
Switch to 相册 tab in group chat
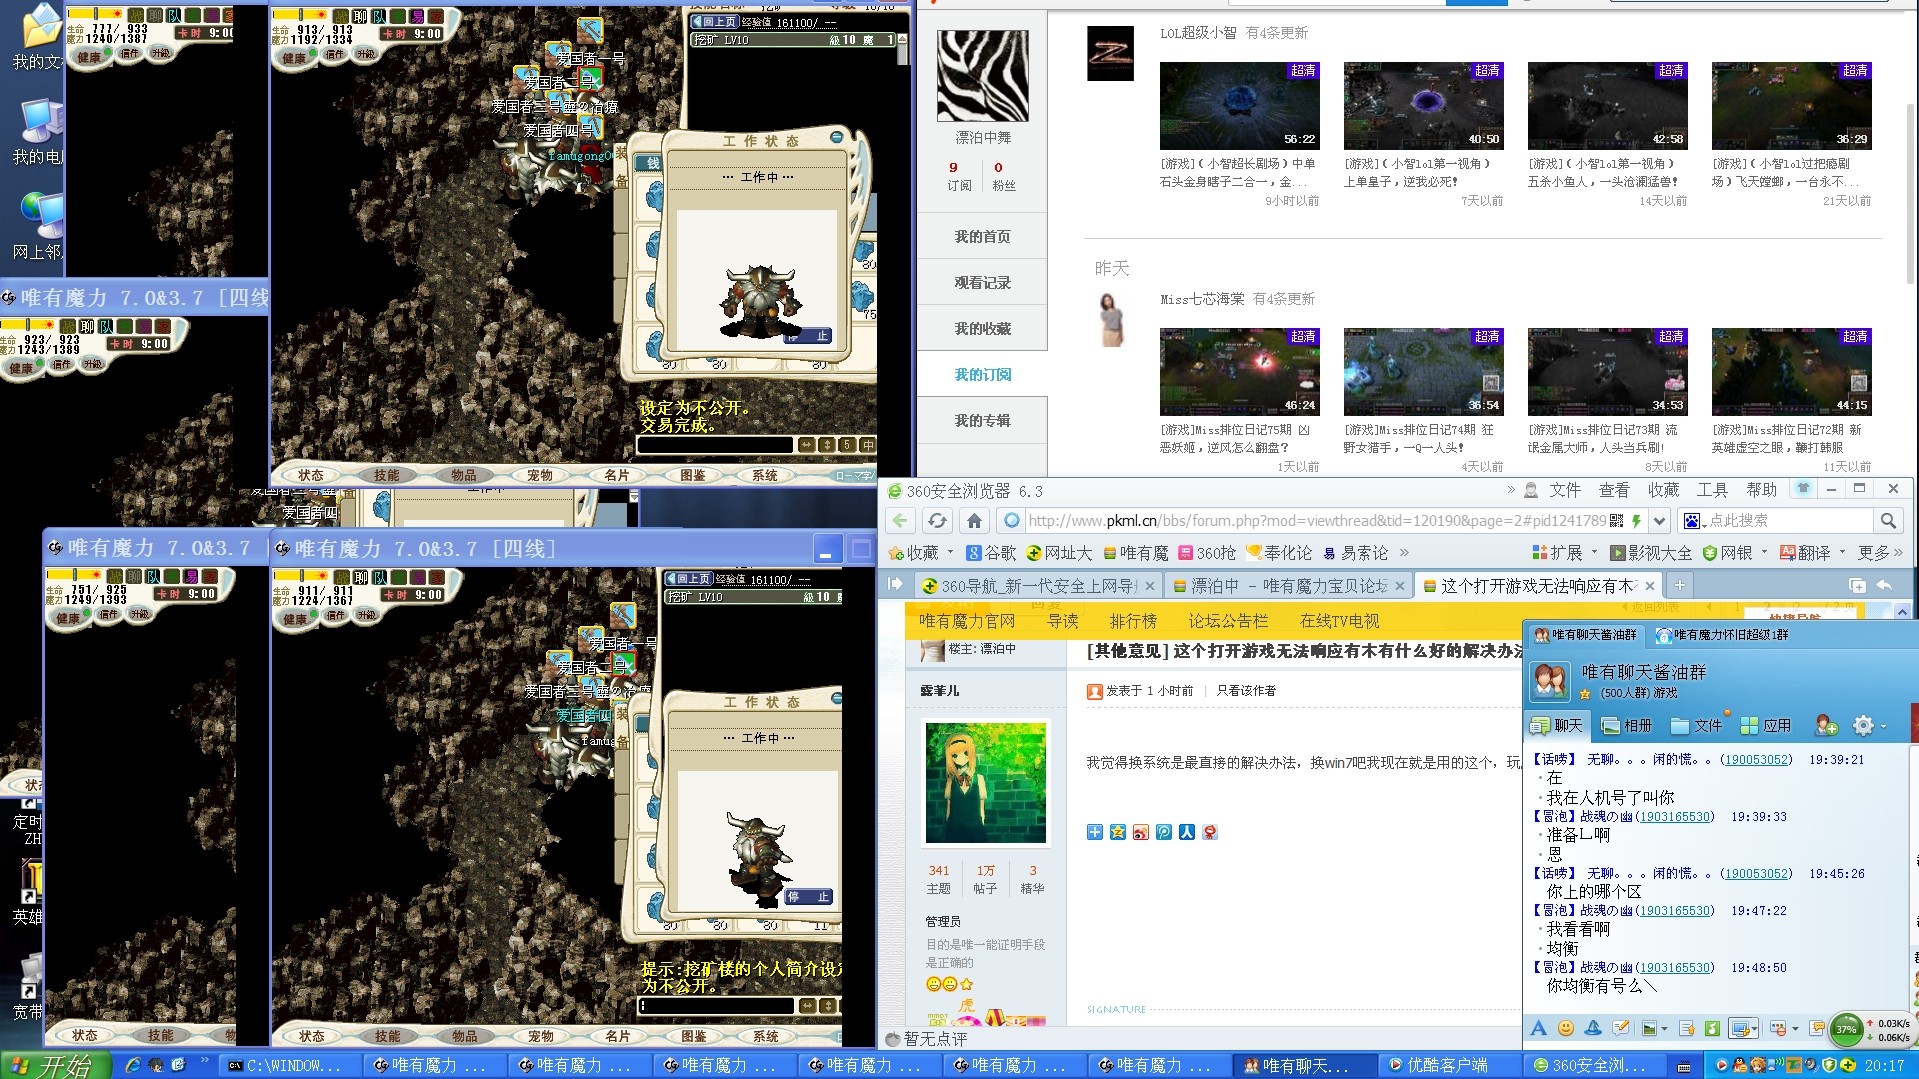pos(1627,725)
